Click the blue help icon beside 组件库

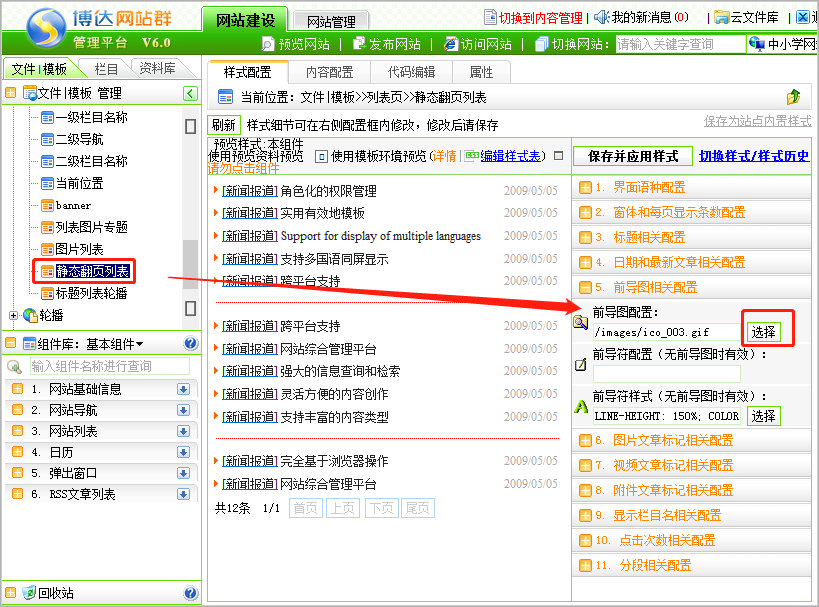[x=191, y=343]
